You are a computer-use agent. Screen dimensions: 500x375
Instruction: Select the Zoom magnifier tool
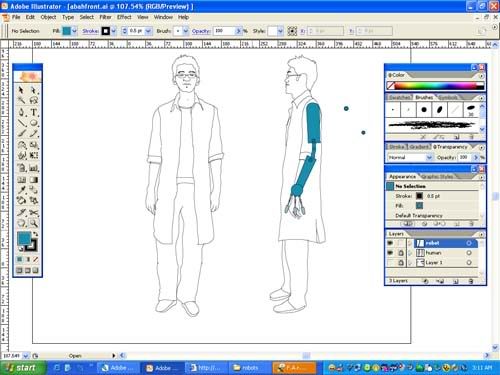(33, 223)
